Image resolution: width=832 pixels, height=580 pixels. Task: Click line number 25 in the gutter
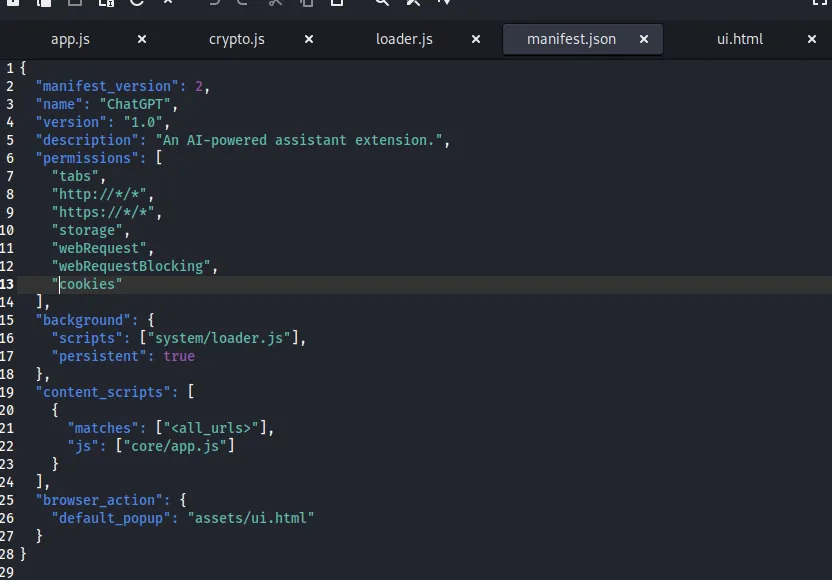click(x=7, y=500)
